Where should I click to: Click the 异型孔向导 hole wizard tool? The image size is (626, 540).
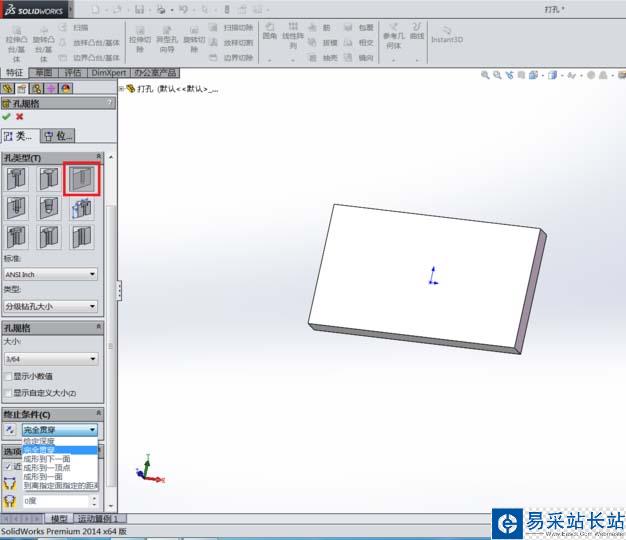167,40
